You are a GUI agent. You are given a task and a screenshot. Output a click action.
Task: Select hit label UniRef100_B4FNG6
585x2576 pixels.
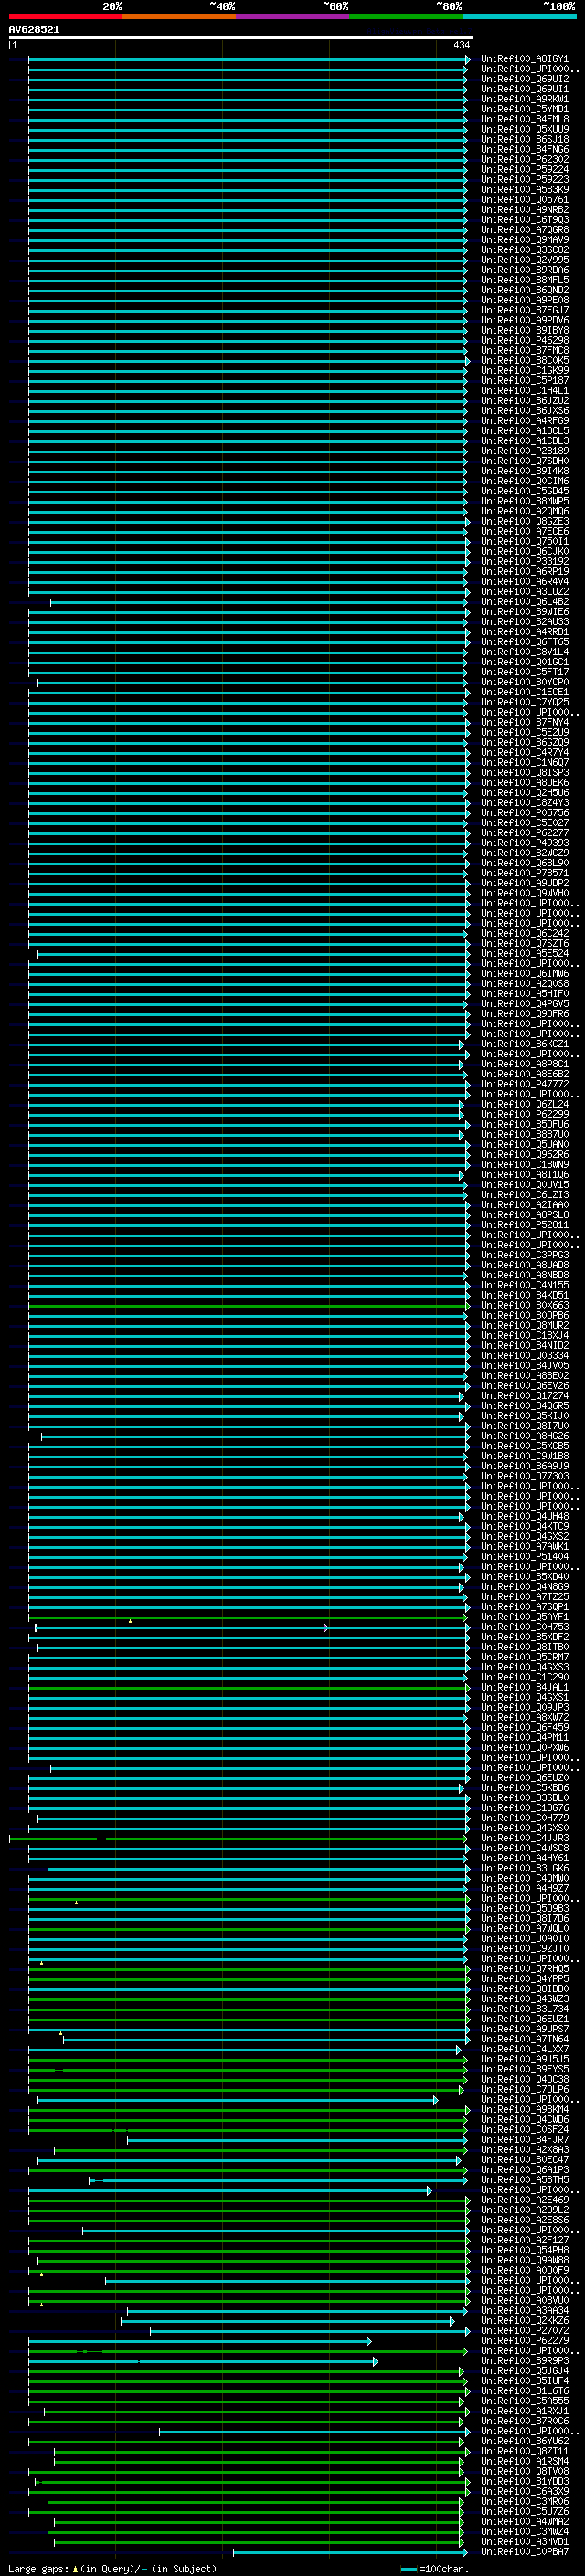point(524,149)
